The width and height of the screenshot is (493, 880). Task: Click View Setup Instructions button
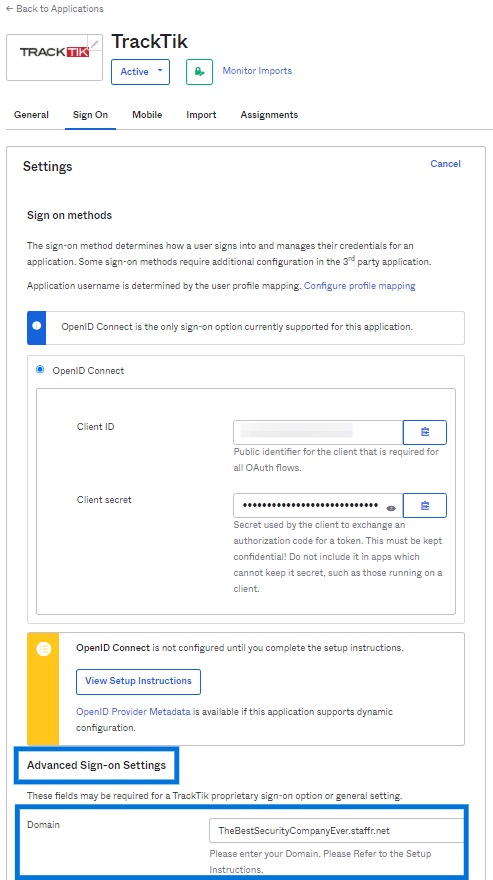(x=138, y=681)
